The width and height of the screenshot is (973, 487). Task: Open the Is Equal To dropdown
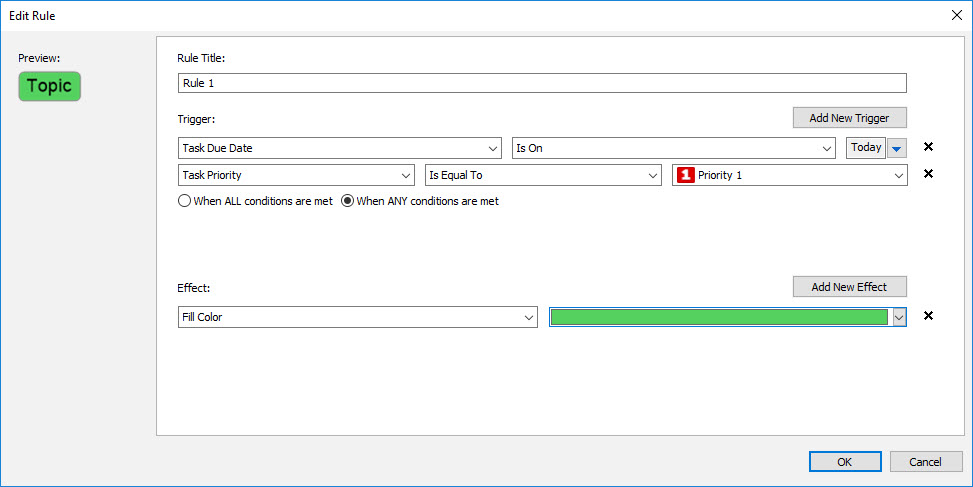click(x=653, y=175)
